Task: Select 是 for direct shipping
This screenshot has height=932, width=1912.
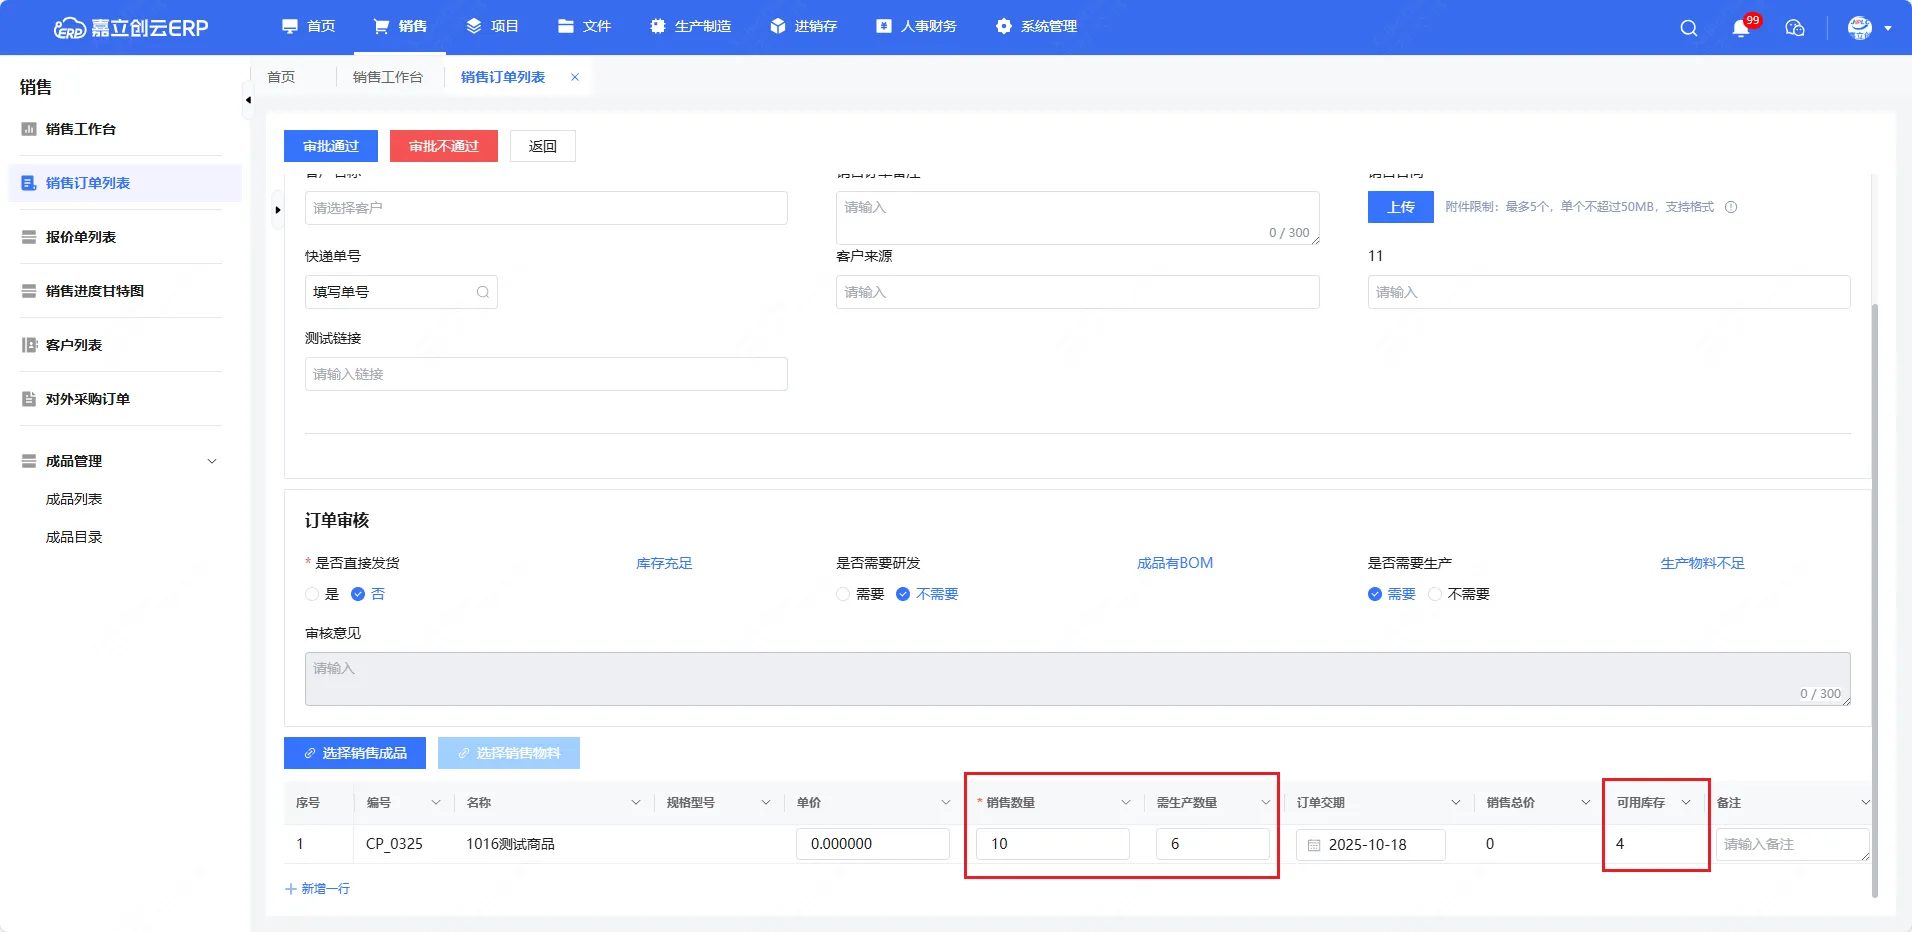Action: pyautogui.click(x=312, y=594)
